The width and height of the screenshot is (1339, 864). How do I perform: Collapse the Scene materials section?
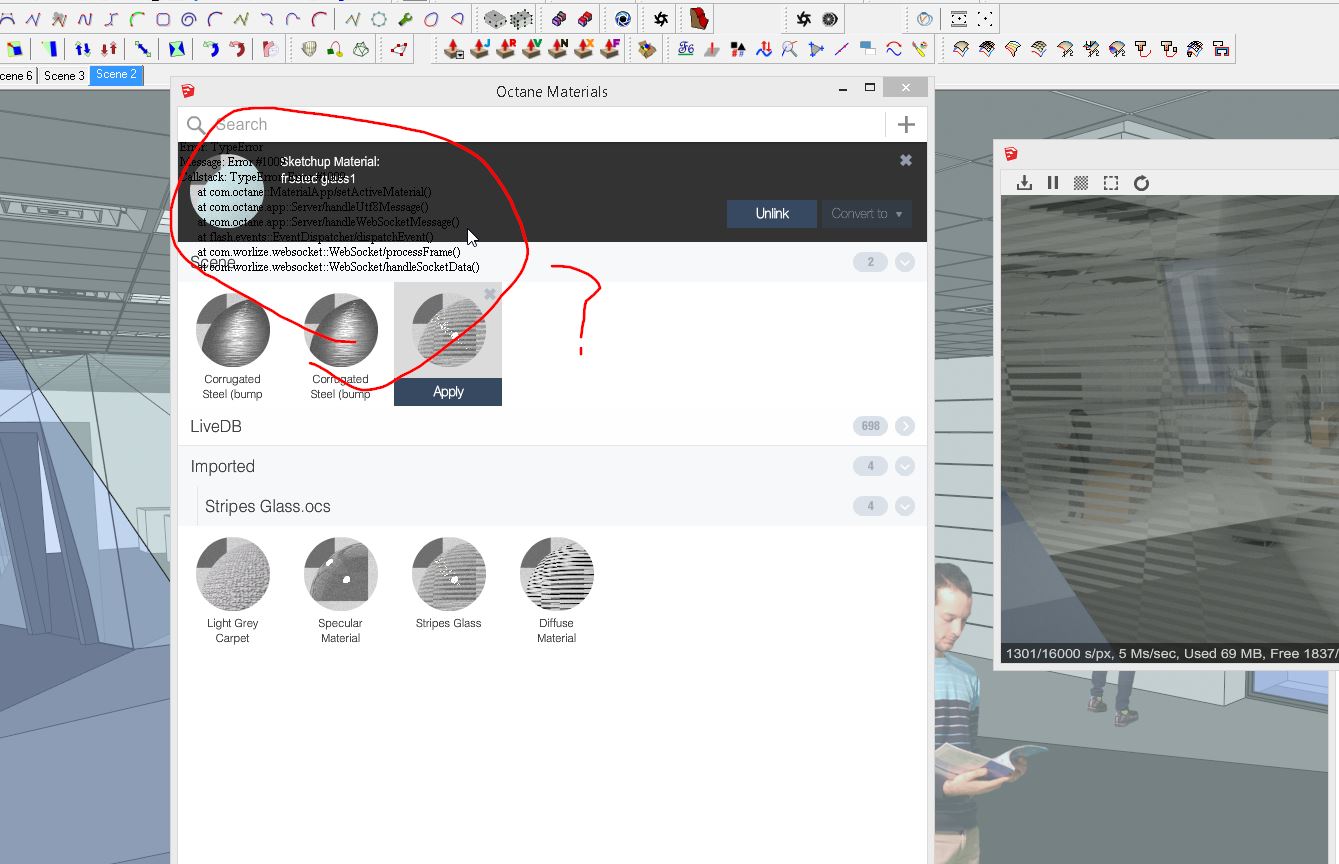(905, 262)
